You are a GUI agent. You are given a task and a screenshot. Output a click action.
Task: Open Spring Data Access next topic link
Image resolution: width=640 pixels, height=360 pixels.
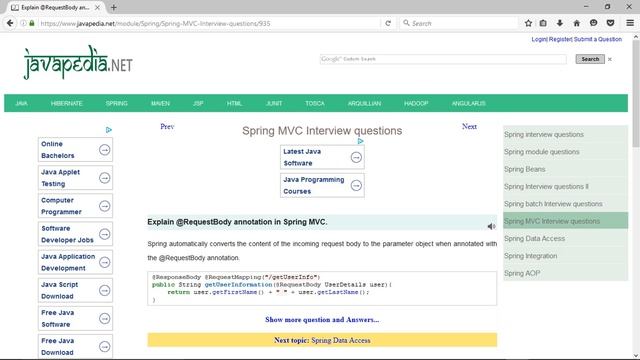point(341,340)
